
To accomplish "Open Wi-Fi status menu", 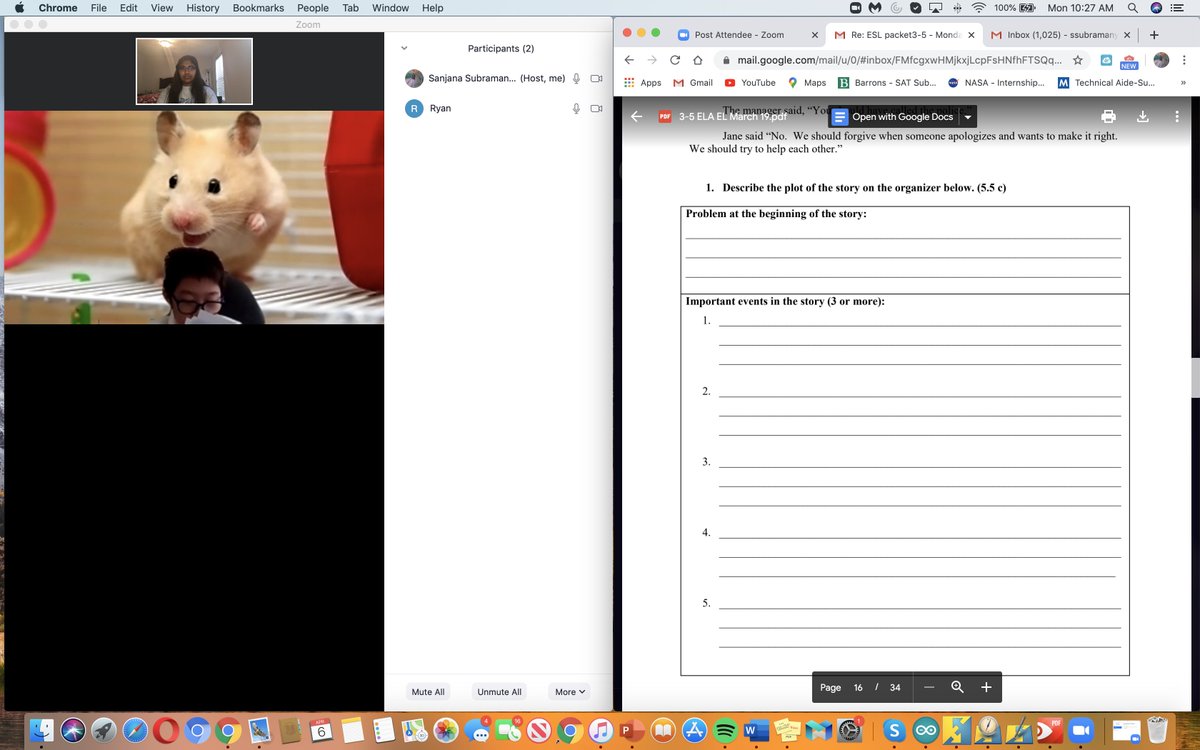I will pyautogui.click(x=978, y=8).
